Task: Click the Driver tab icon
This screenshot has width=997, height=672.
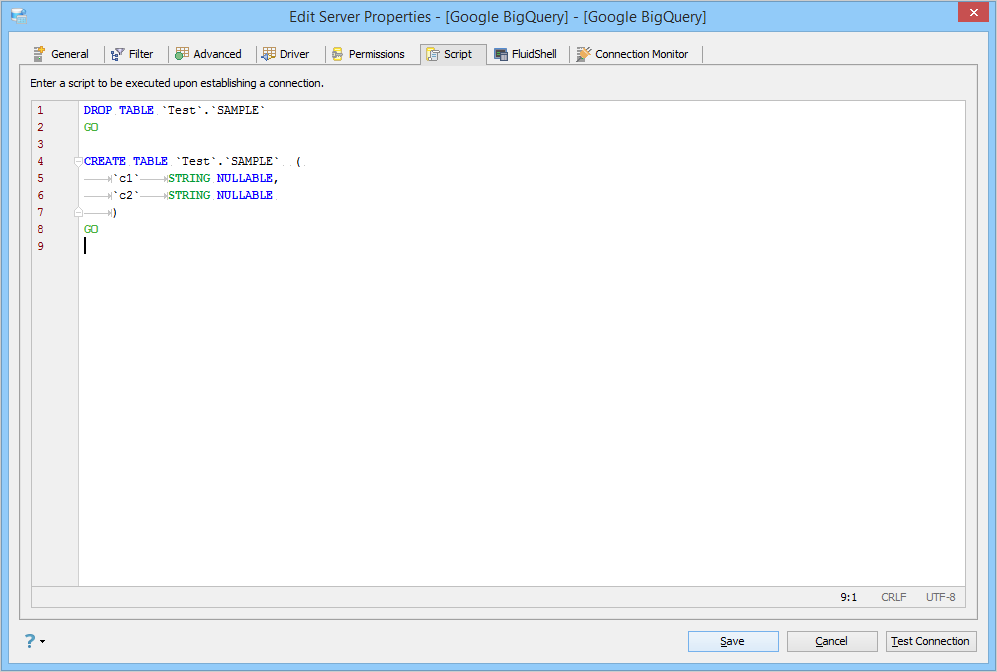Action: point(269,54)
